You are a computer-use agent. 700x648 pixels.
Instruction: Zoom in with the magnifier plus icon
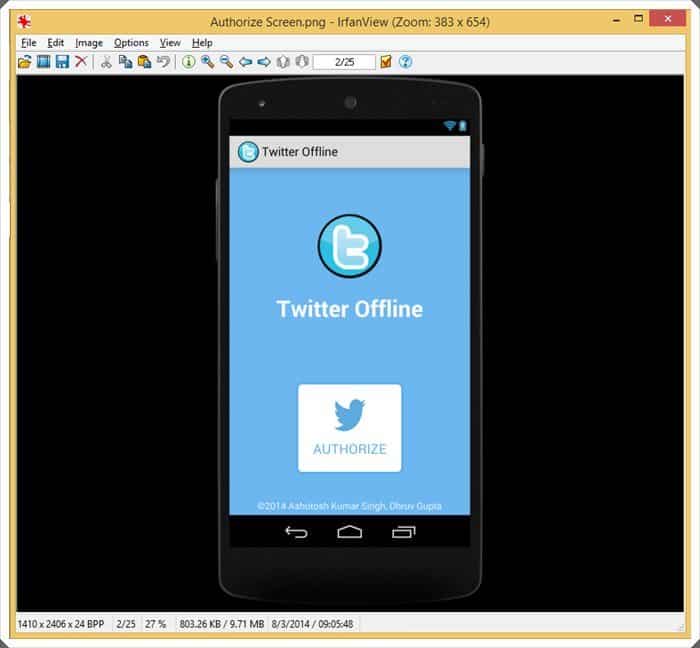click(207, 62)
